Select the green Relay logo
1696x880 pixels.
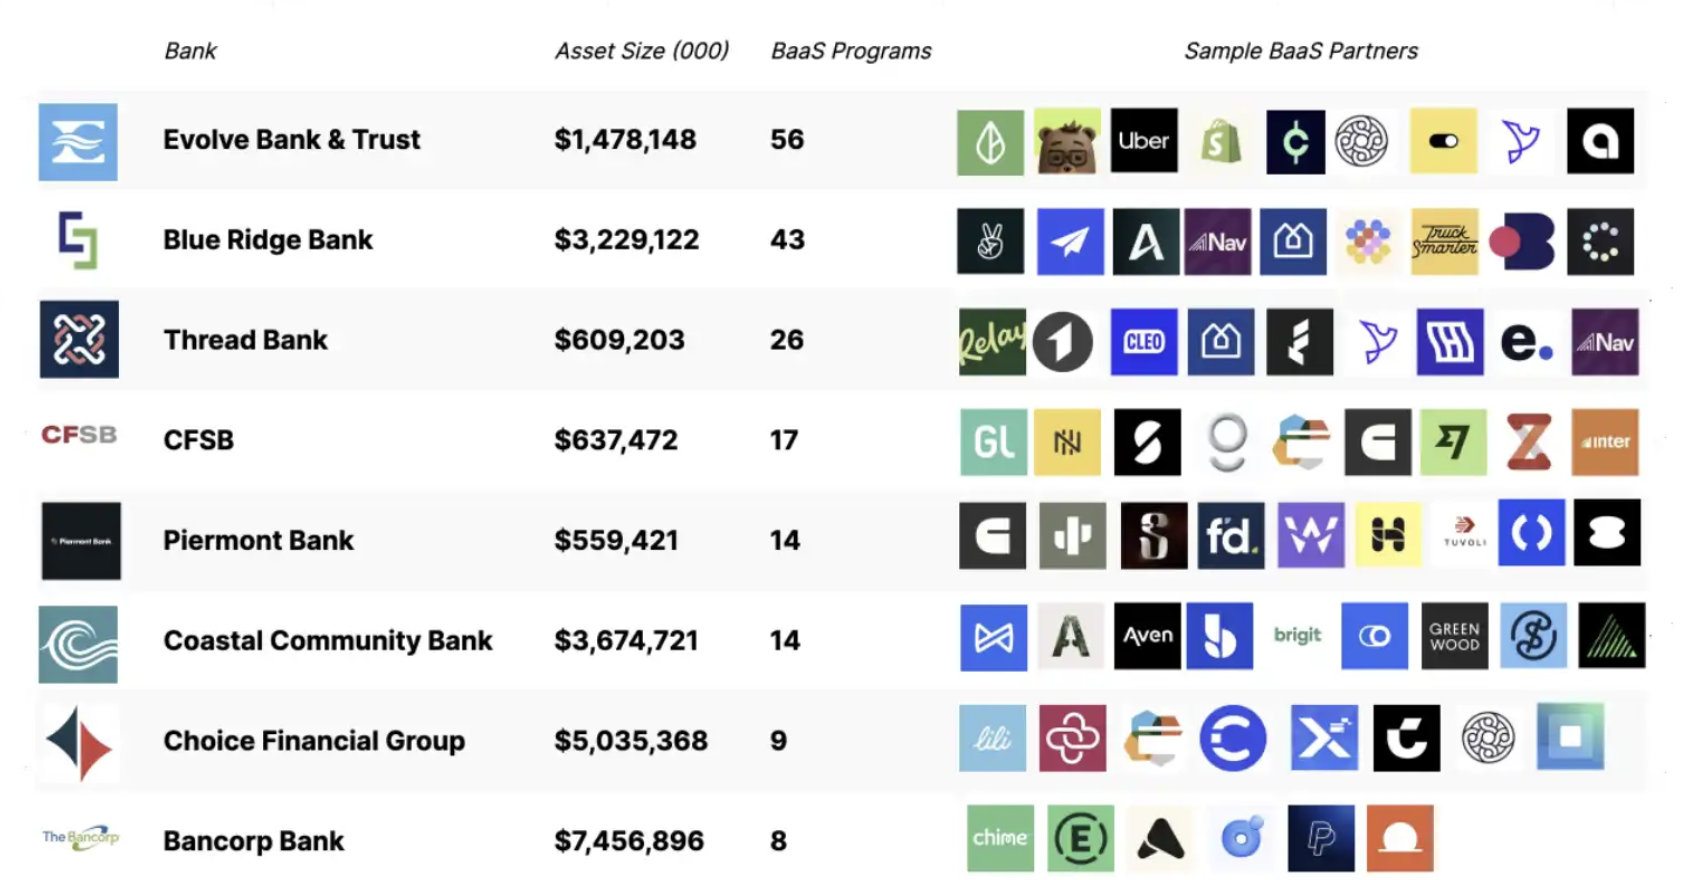(x=991, y=342)
